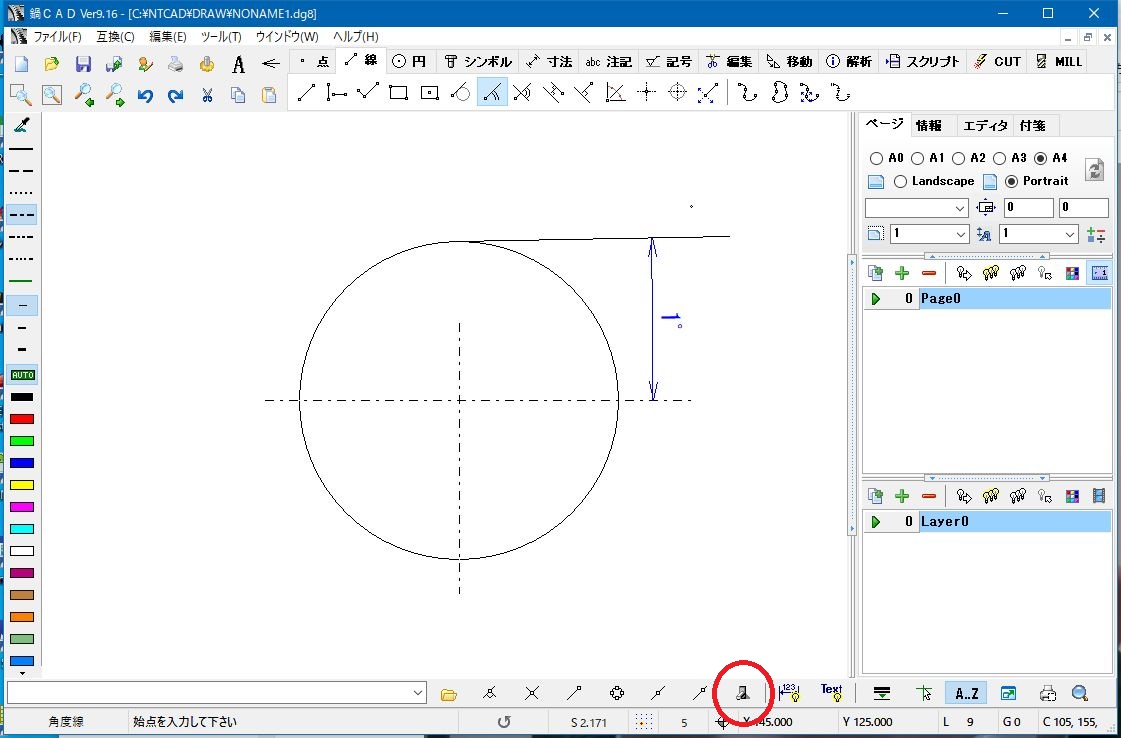The height and width of the screenshot is (738, 1121).
Task: Toggle dimension value display (123 bulb icon)
Action: [x=789, y=692]
